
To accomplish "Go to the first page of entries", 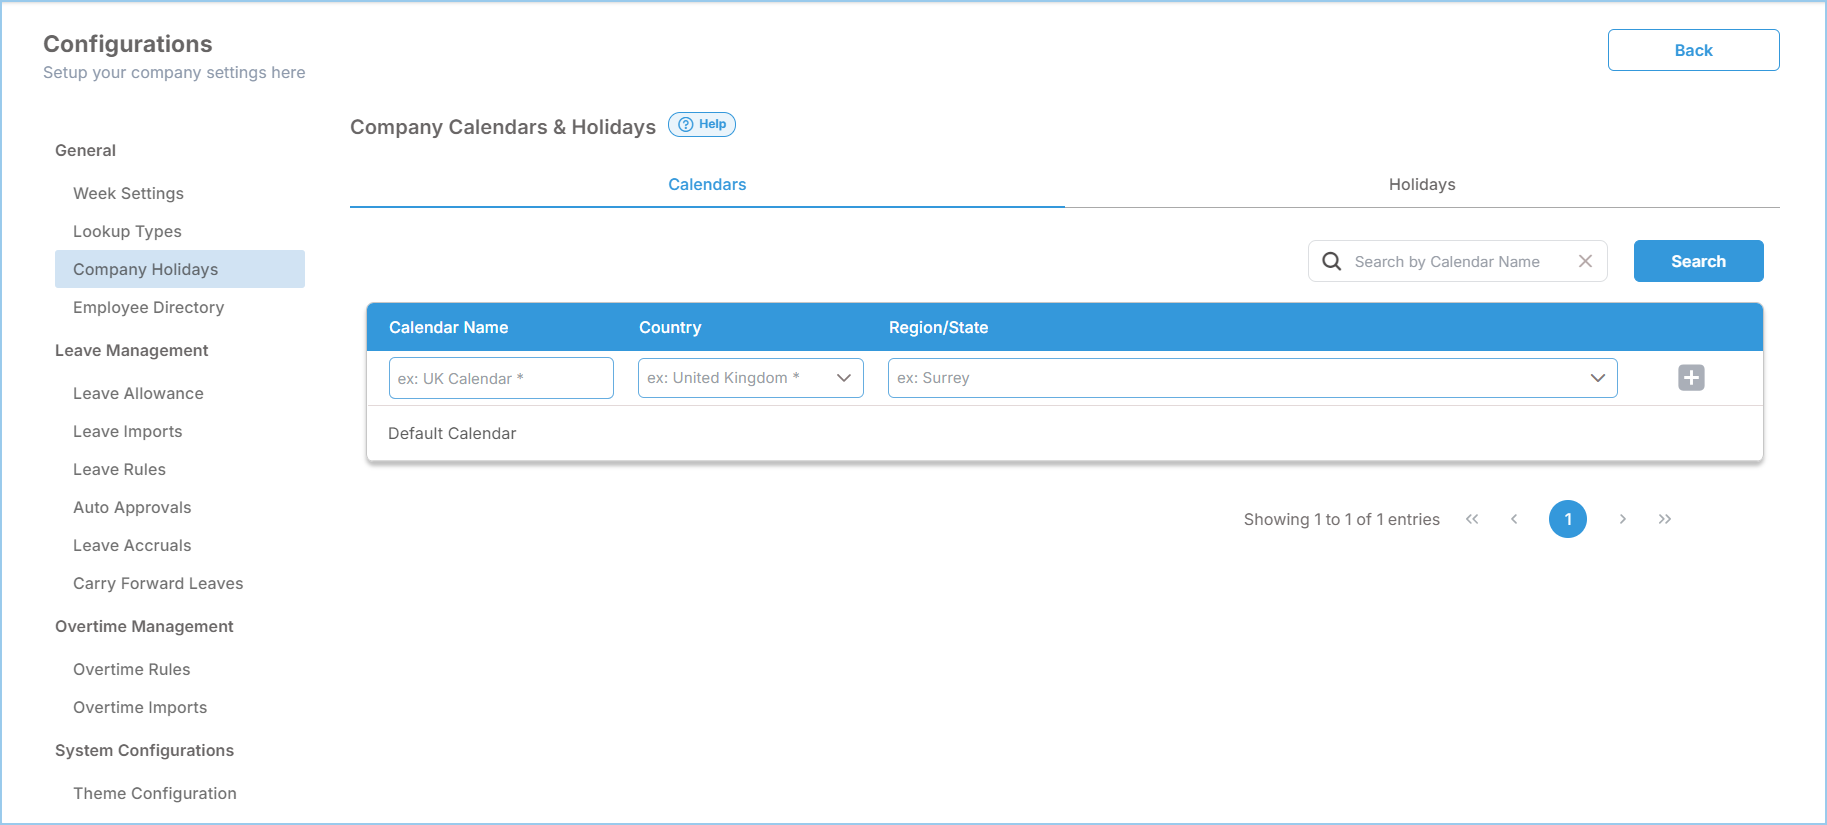I will (1472, 519).
